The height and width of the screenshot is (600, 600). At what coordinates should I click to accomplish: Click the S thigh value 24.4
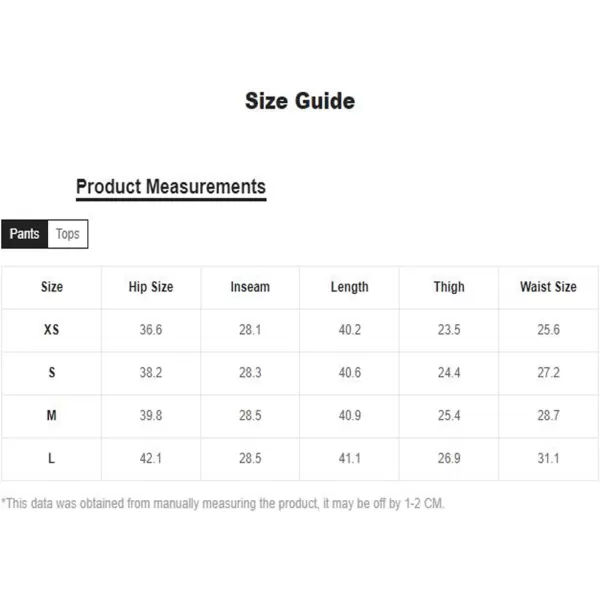449,373
